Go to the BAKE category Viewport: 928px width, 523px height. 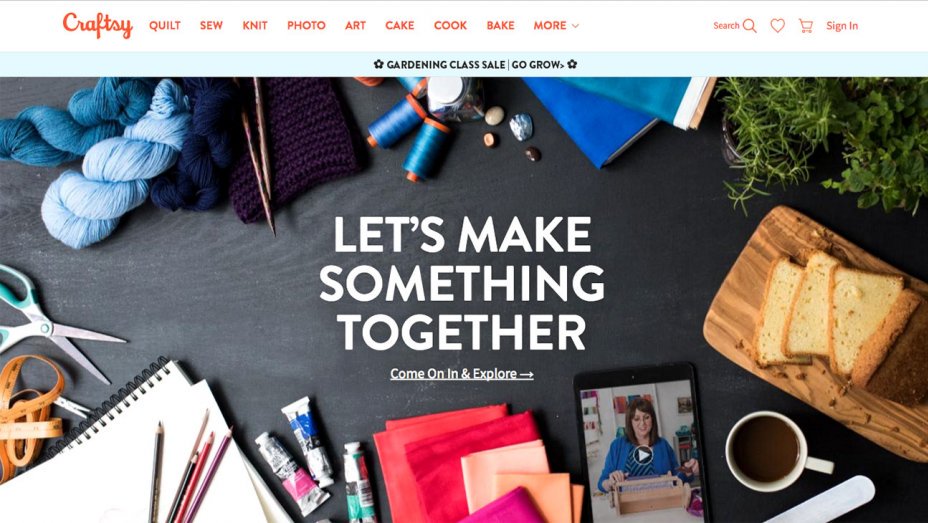click(x=501, y=25)
